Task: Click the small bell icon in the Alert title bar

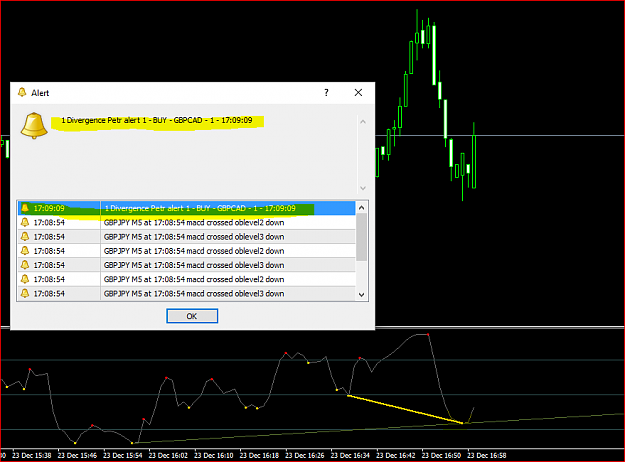Action: (22, 92)
